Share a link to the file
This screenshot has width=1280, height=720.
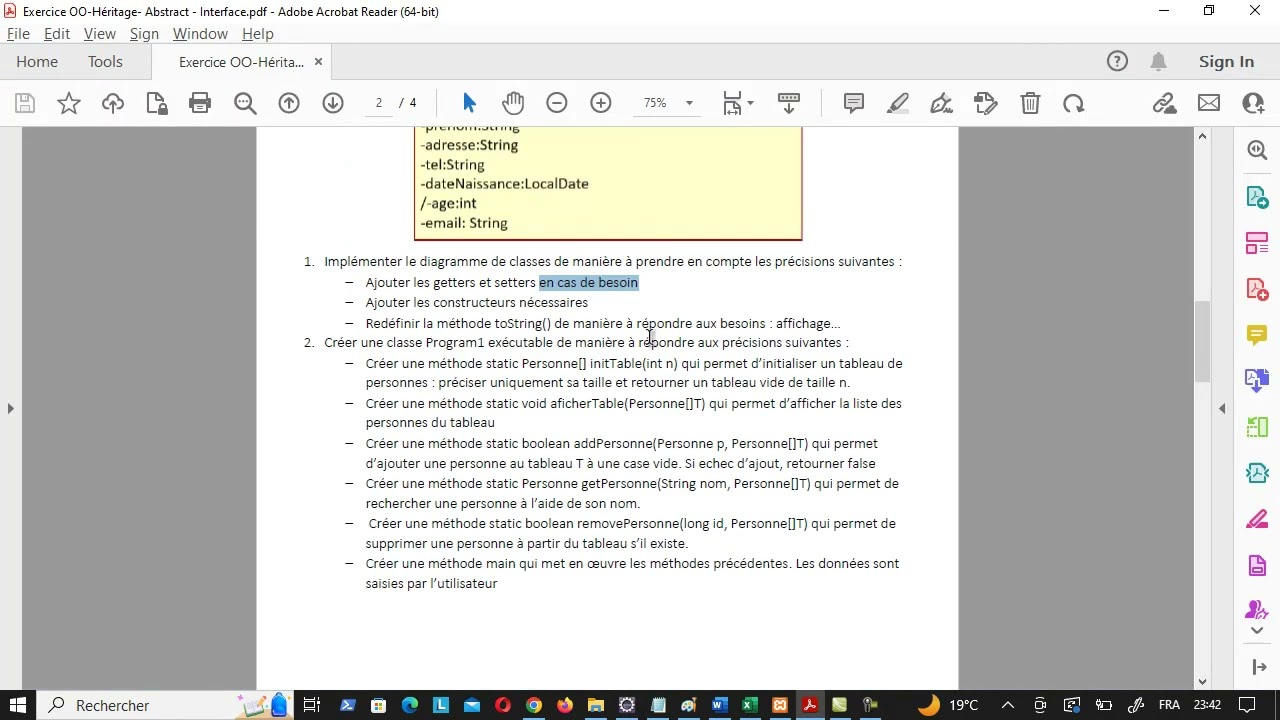click(x=1164, y=103)
